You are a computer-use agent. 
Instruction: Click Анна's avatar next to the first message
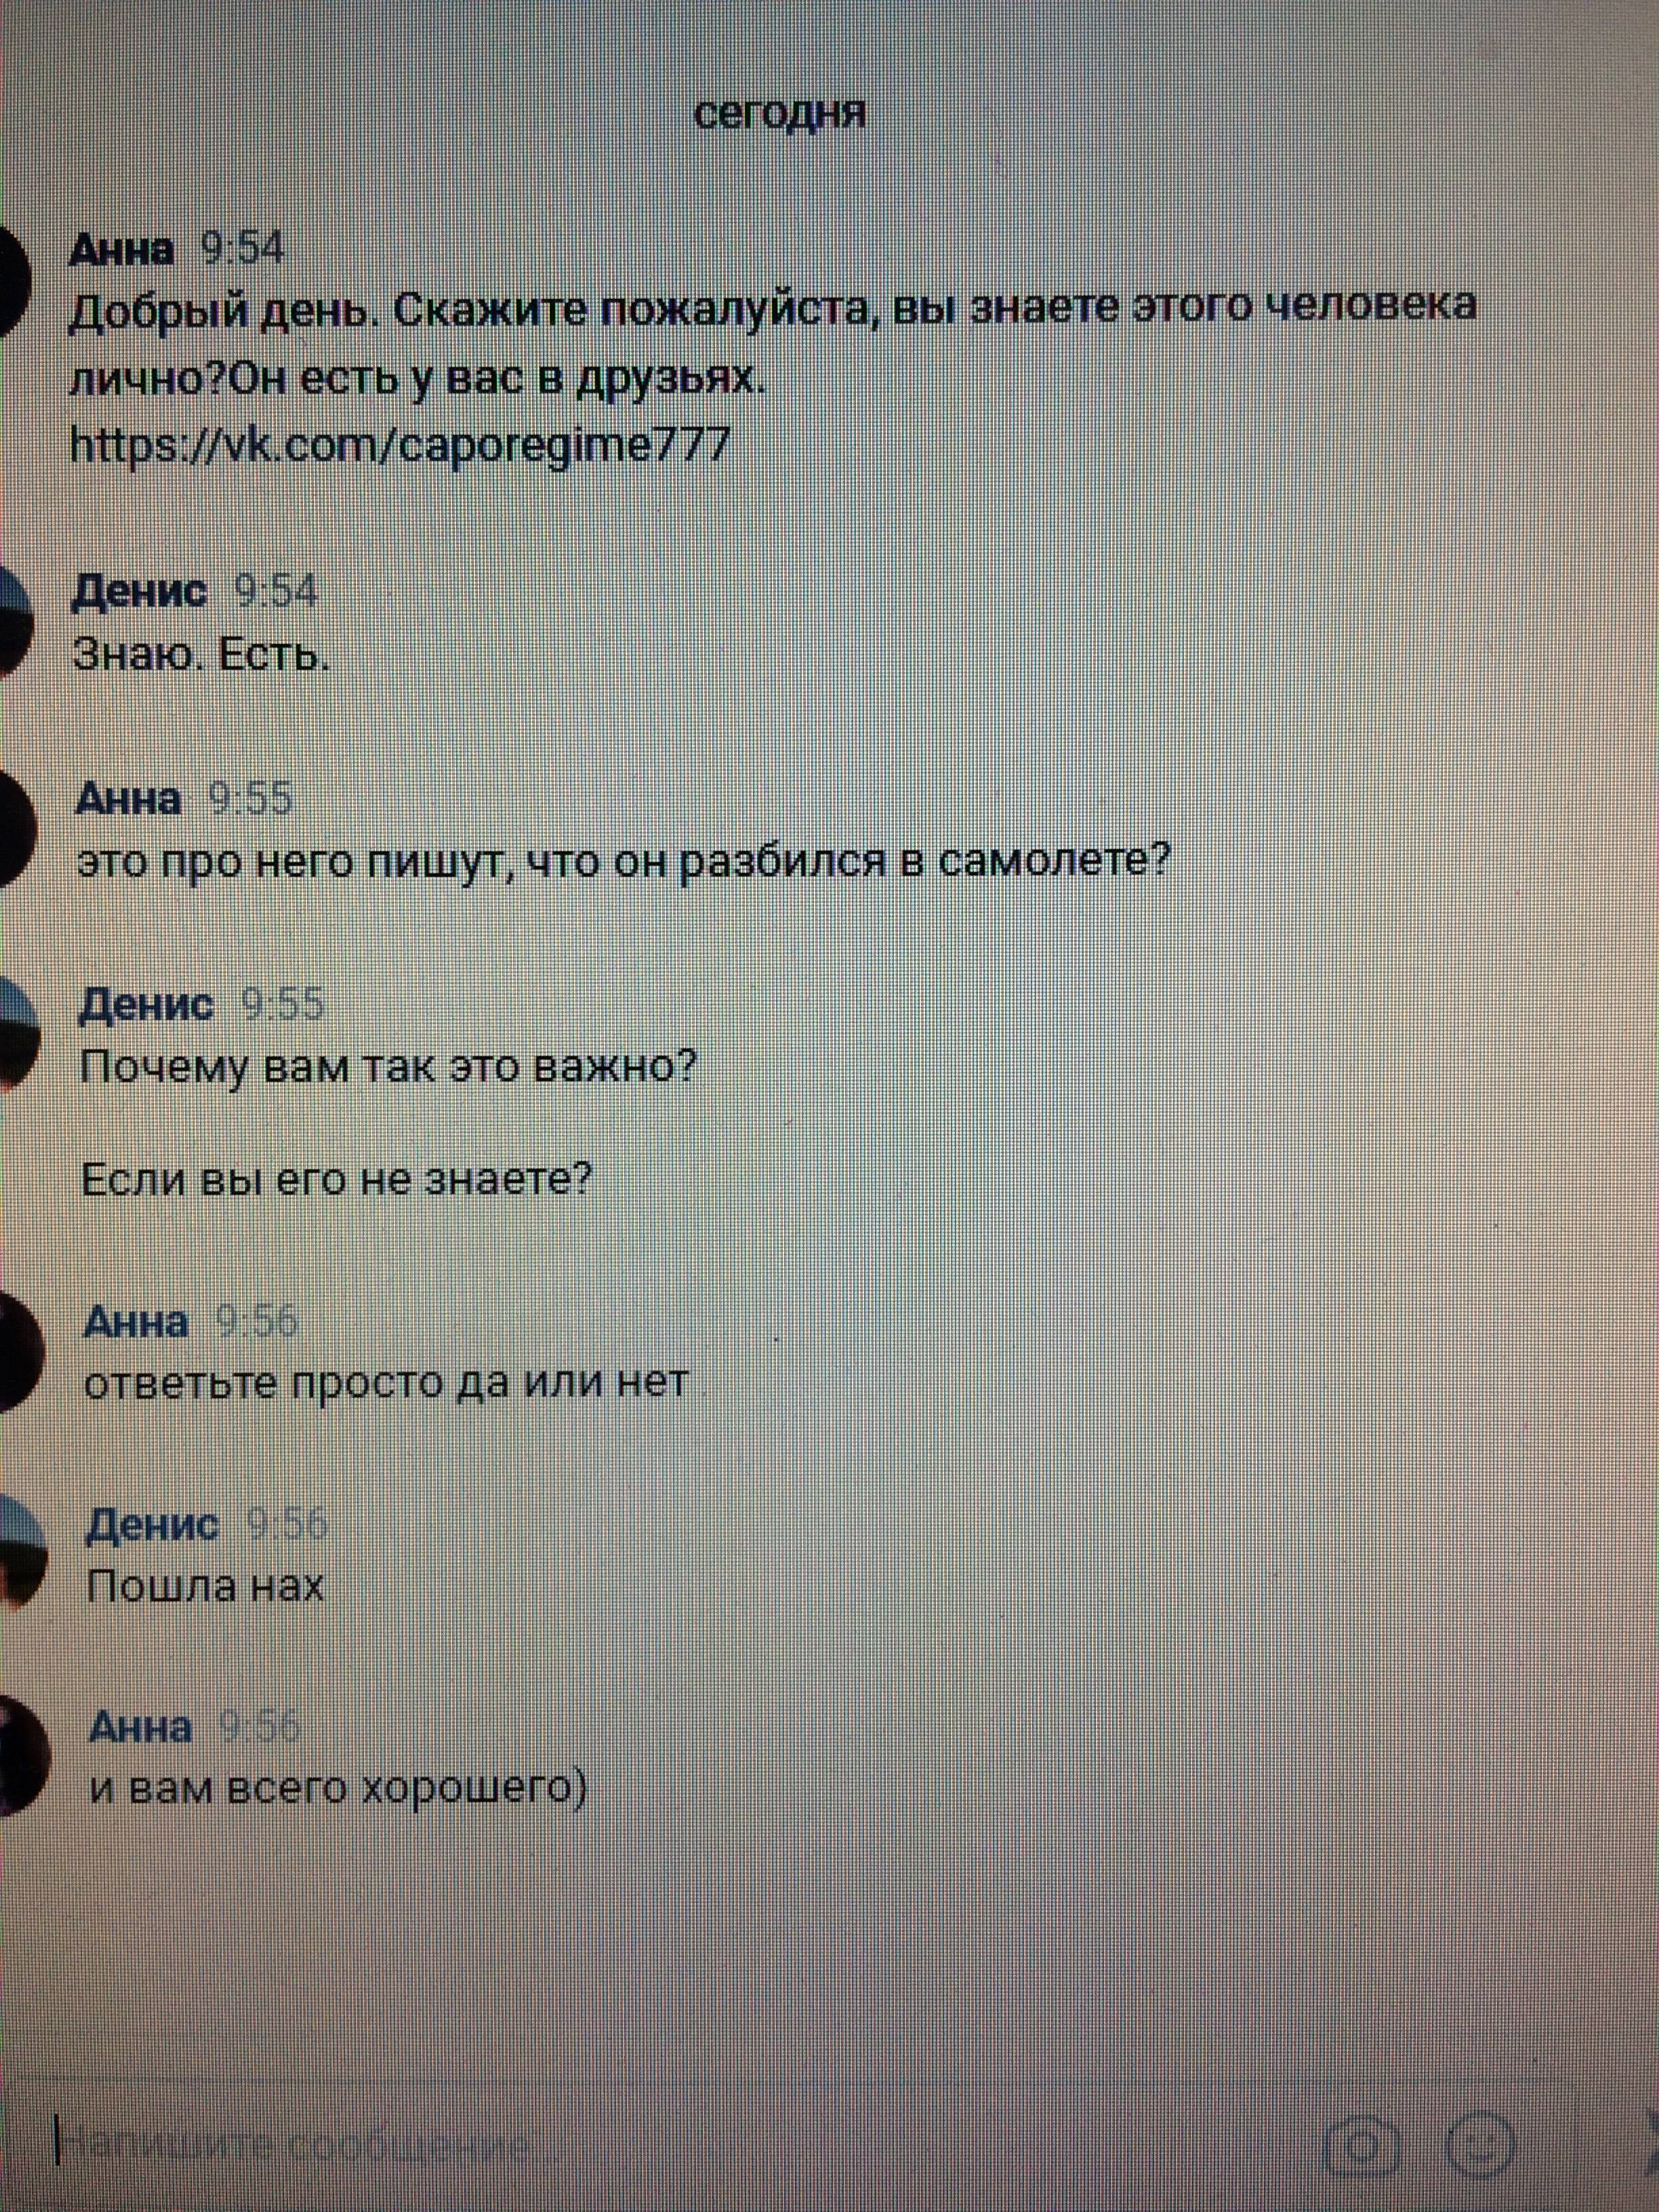coord(14,283)
